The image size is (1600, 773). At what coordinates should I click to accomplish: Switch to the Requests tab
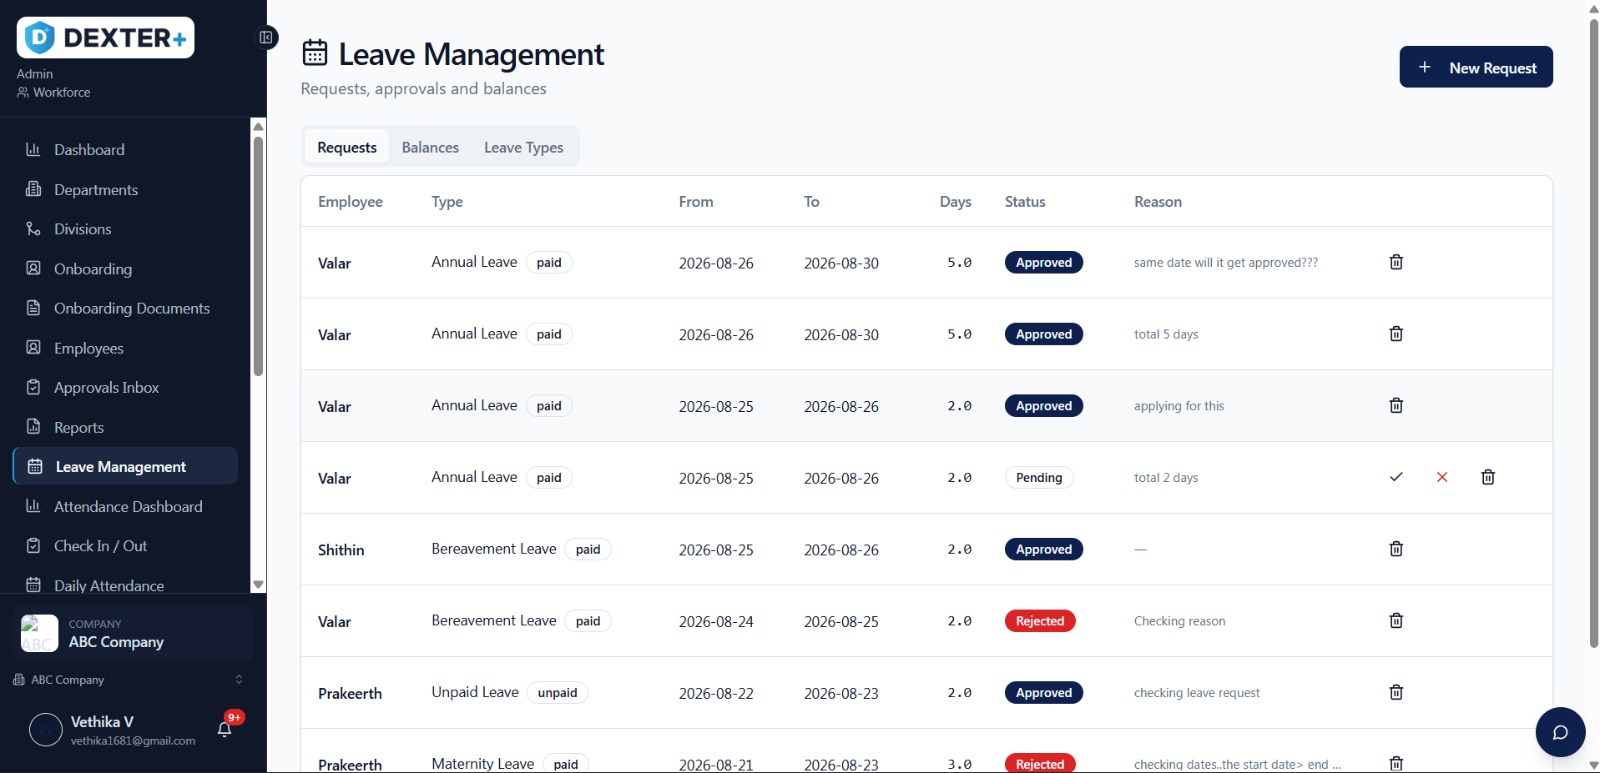coord(347,147)
